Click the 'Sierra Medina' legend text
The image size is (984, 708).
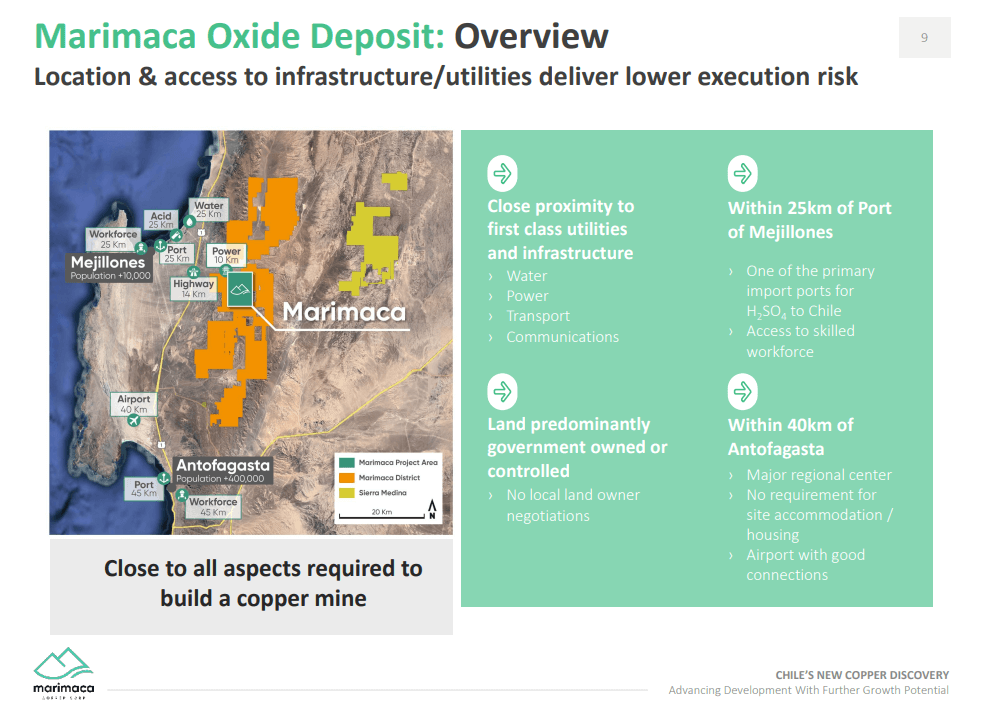(383, 493)
